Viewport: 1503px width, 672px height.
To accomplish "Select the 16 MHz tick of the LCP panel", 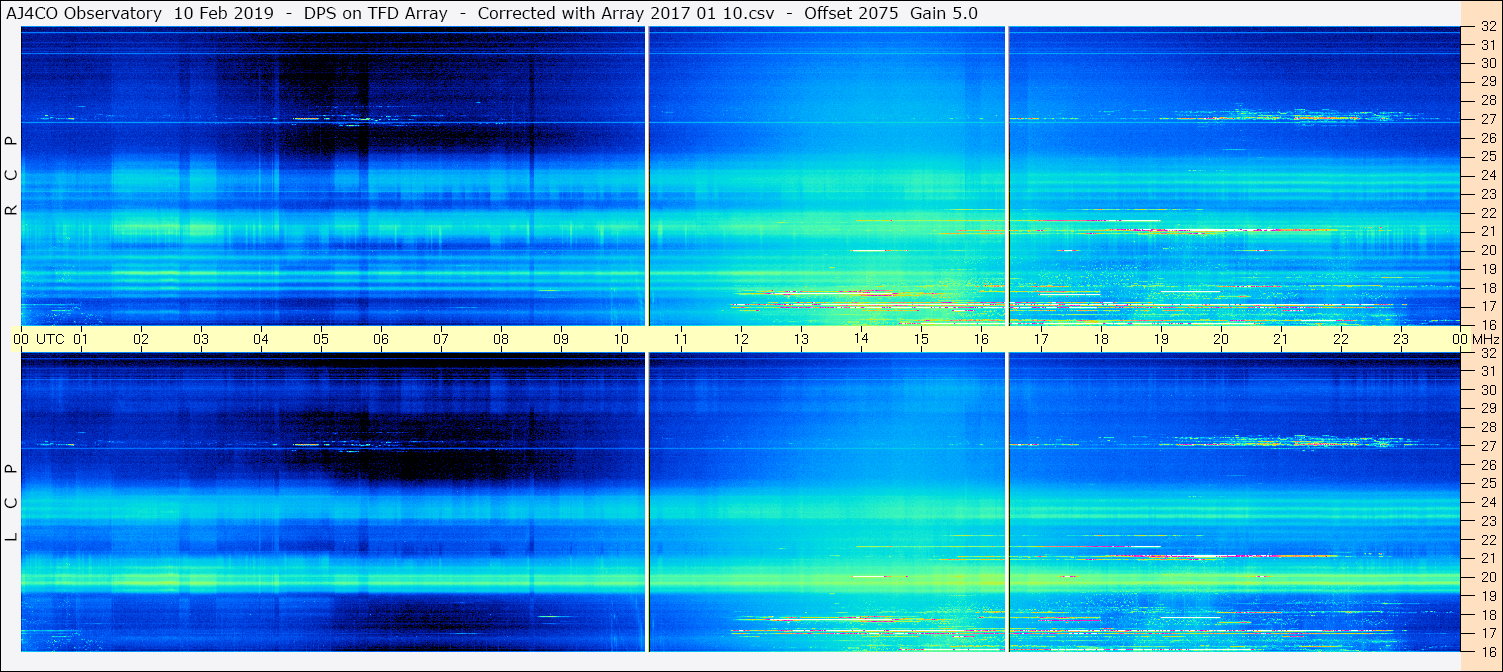I will (1488, 651).
